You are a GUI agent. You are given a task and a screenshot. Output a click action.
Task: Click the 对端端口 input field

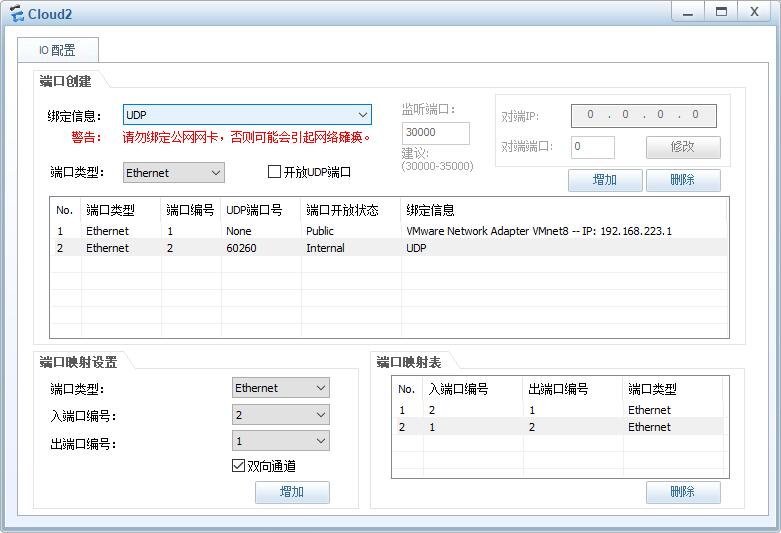click(x=593, y=147)
